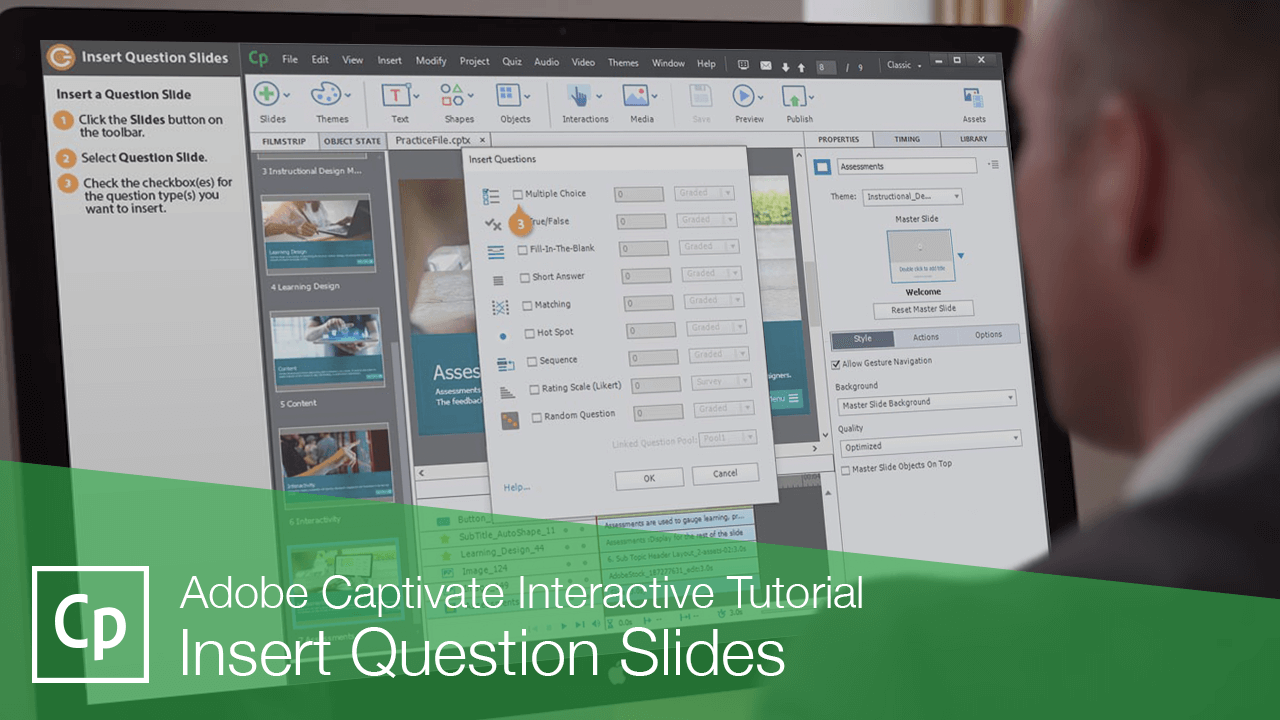
Task: Open the Objects toolbar icon
Action: [508, 95]
